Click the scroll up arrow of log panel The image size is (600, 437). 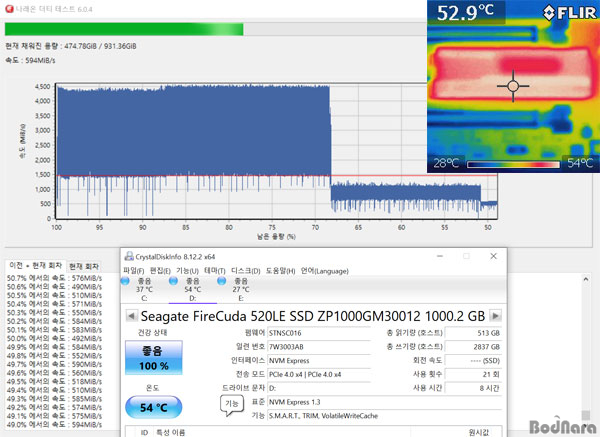(x=585, y=279)
